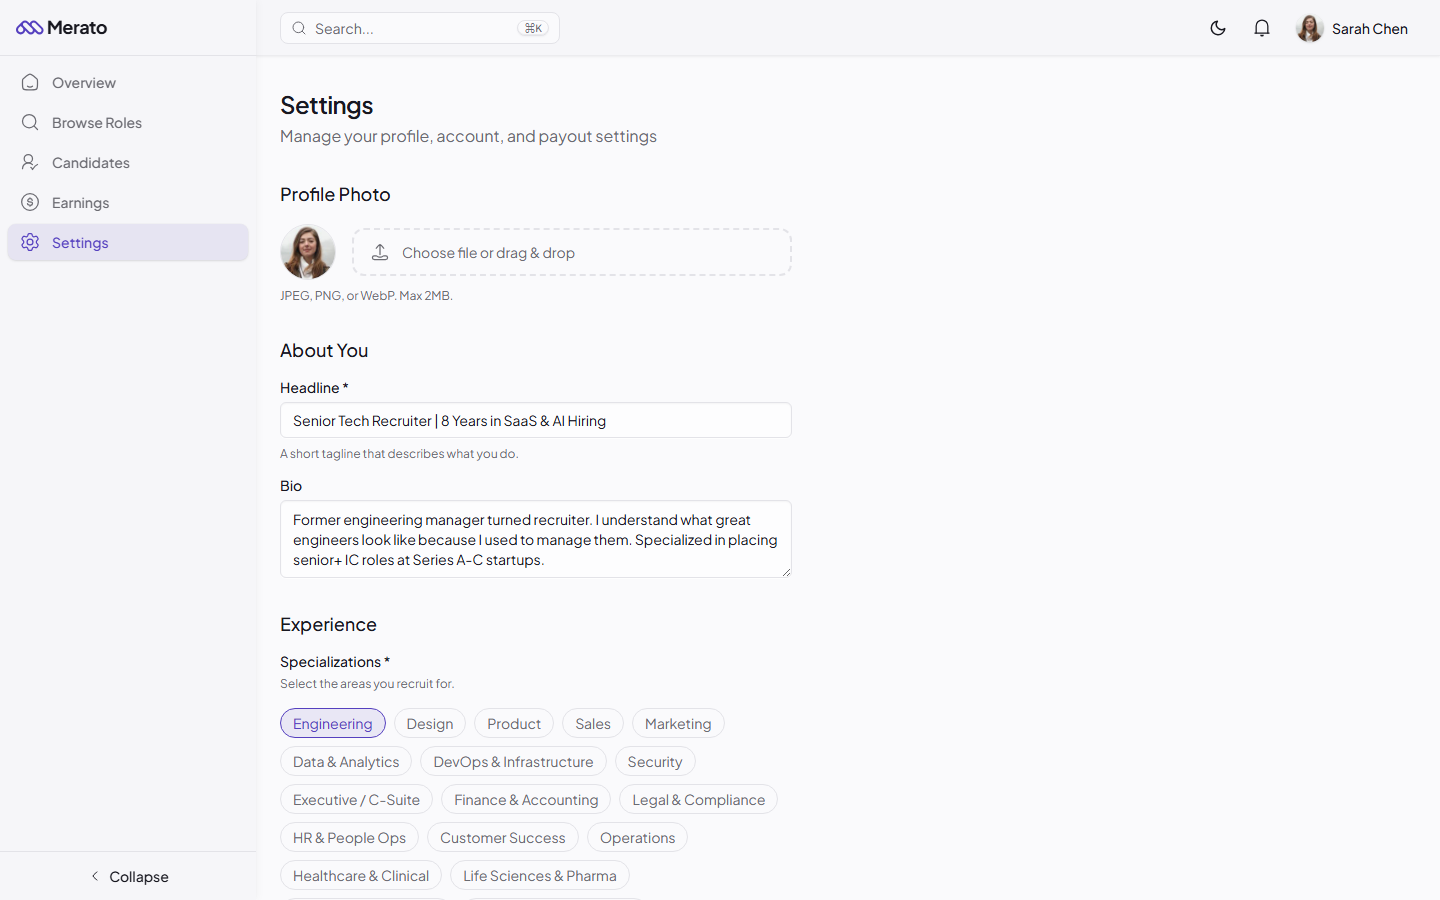Open the Sarah Chen account menu
Image resolution: width=1440 pixels, height=900 pixels.
1352,28
